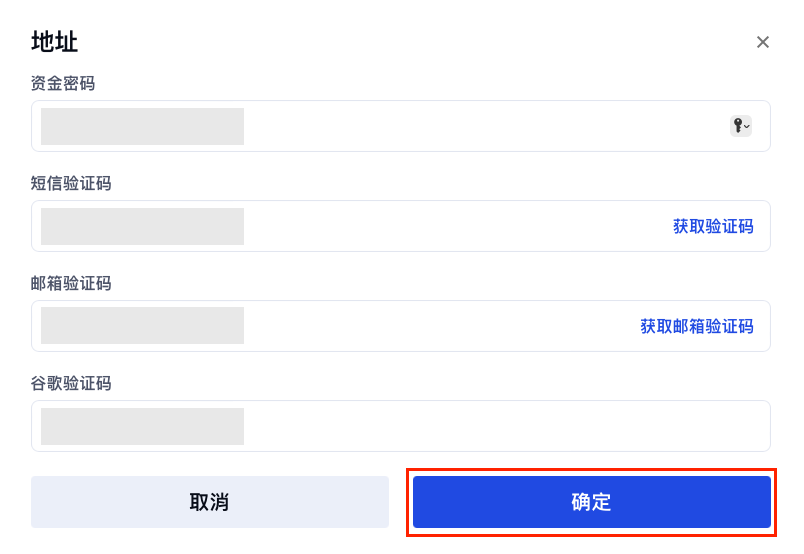Image resolution: width=804 pixels, height=554 pixels.
Task: Select the gray masked block in 邮箱验证码 field
Action: (x=142, y=326)
